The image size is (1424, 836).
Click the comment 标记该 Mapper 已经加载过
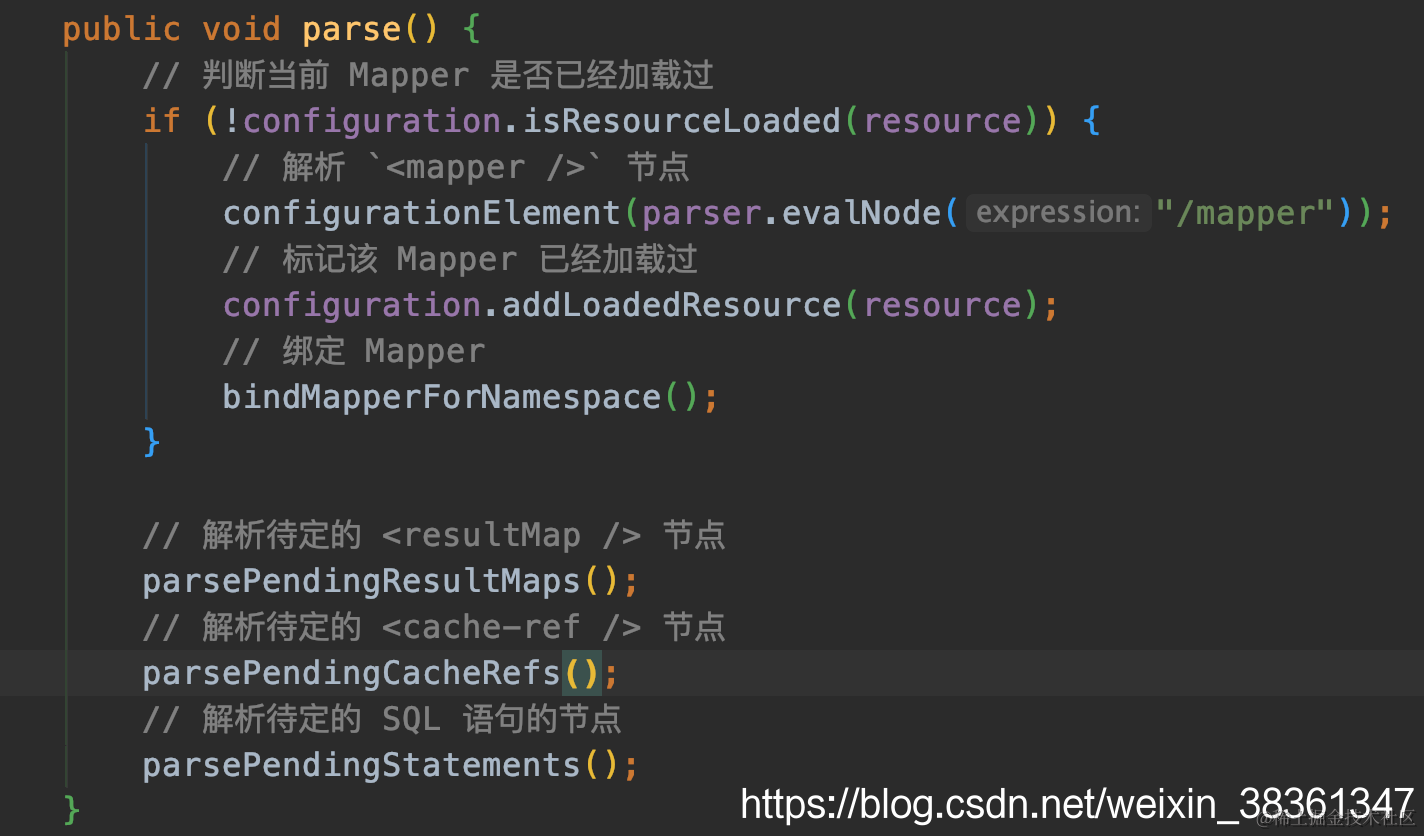point(460,259)
